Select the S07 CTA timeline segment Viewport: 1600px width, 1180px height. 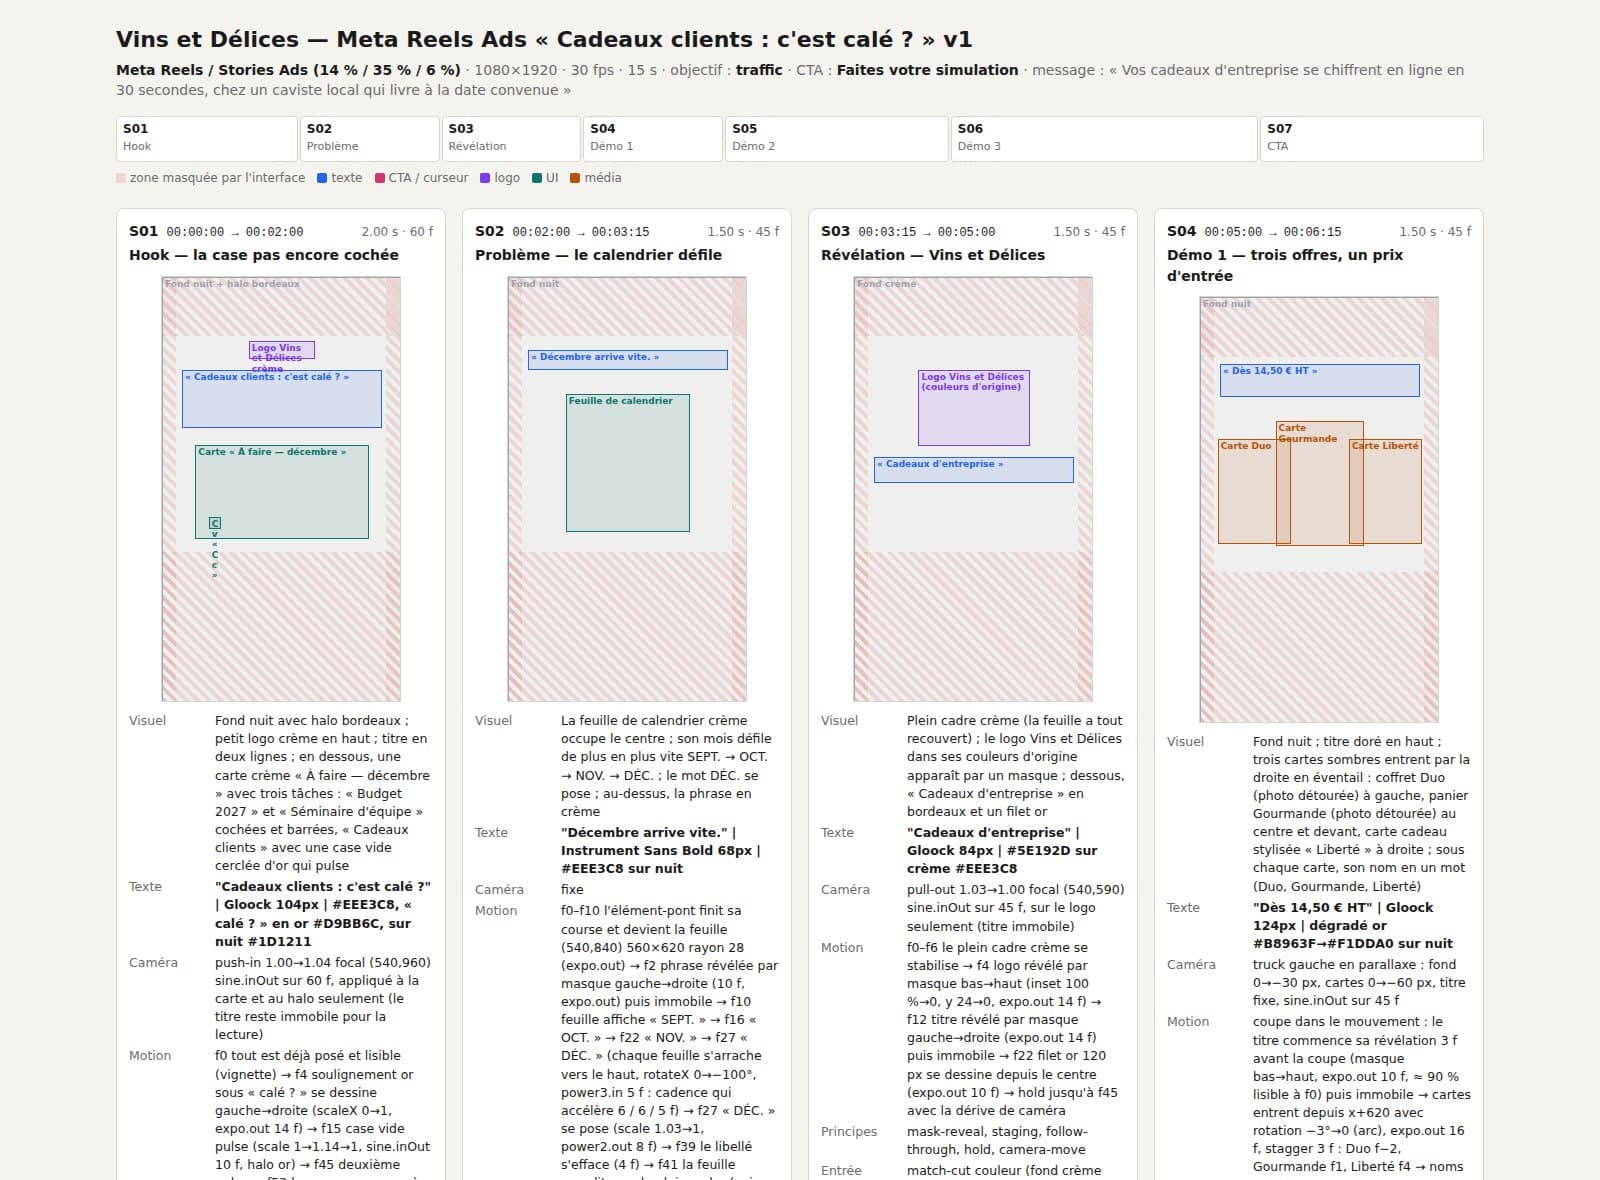(x=1371, y=138)
